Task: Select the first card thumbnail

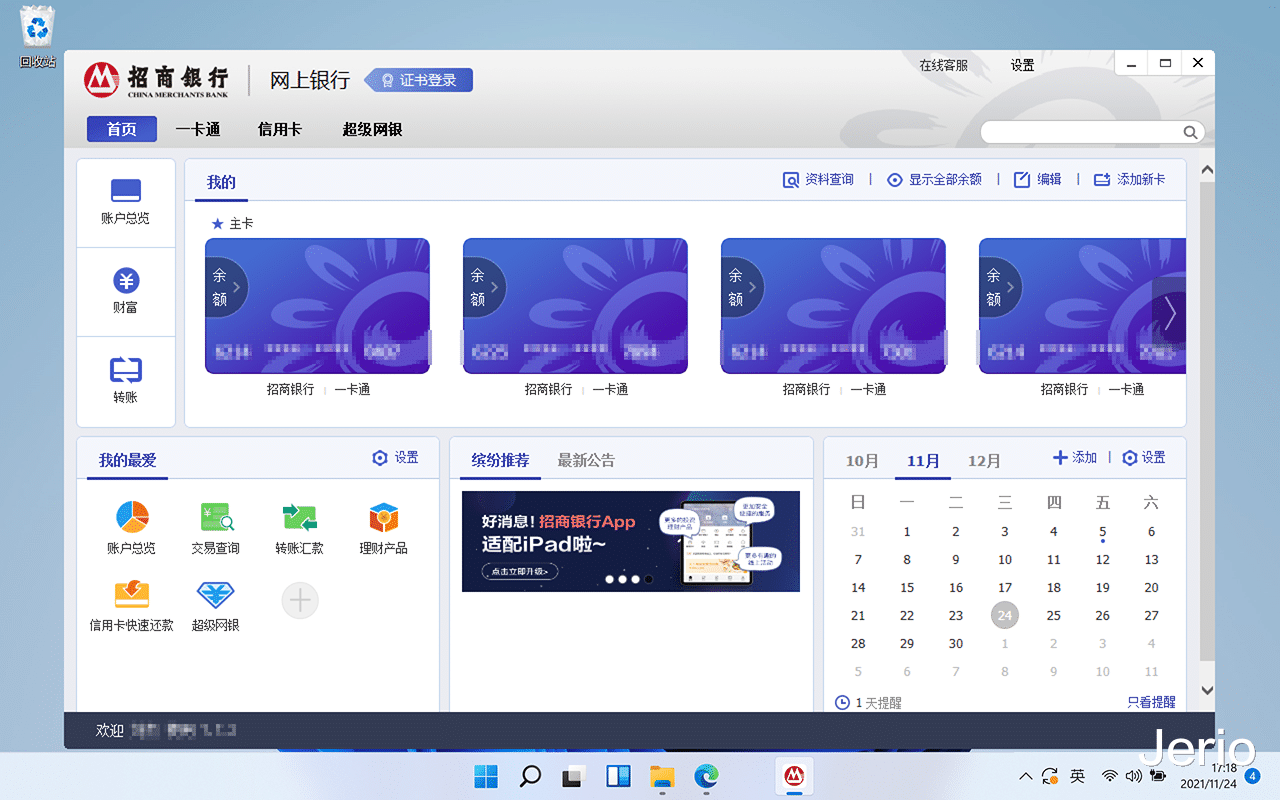Action: pyautogui.click(x=317, y=306)
